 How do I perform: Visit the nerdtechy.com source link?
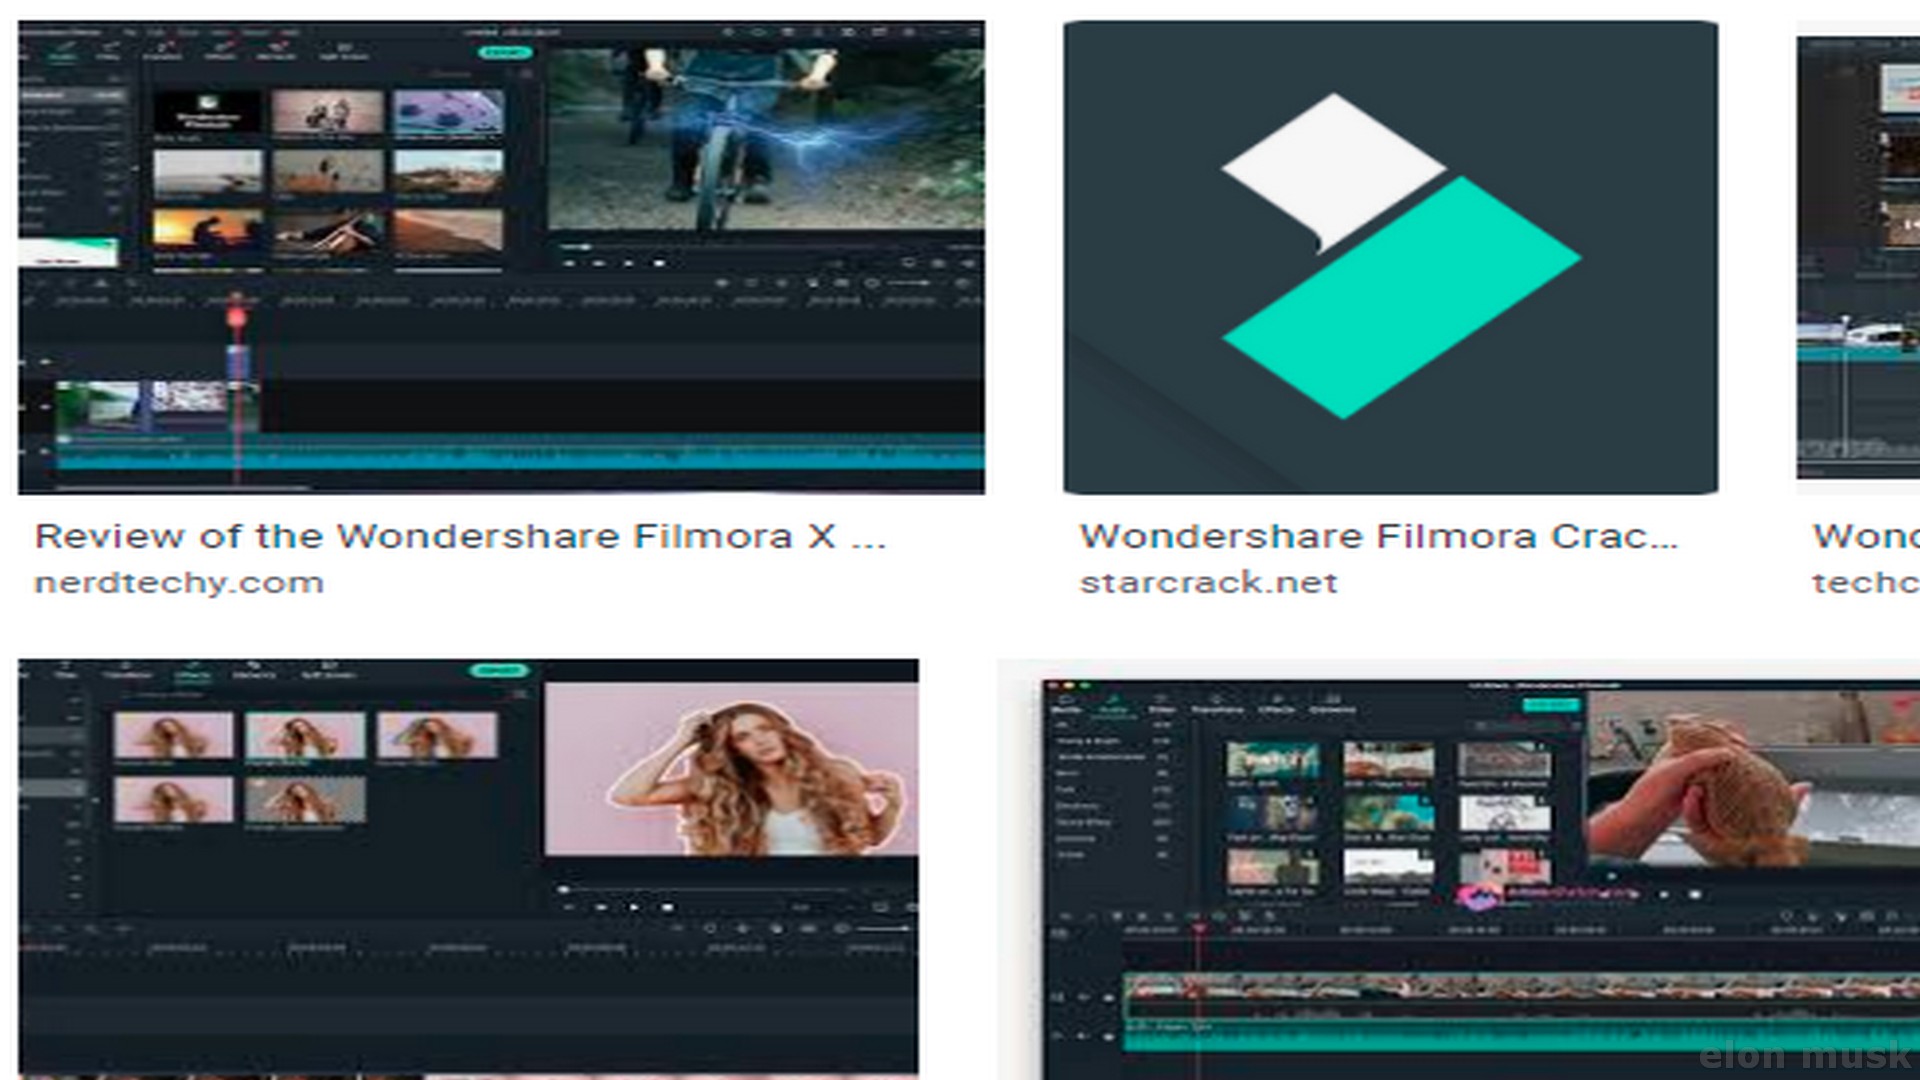[179, 583]
